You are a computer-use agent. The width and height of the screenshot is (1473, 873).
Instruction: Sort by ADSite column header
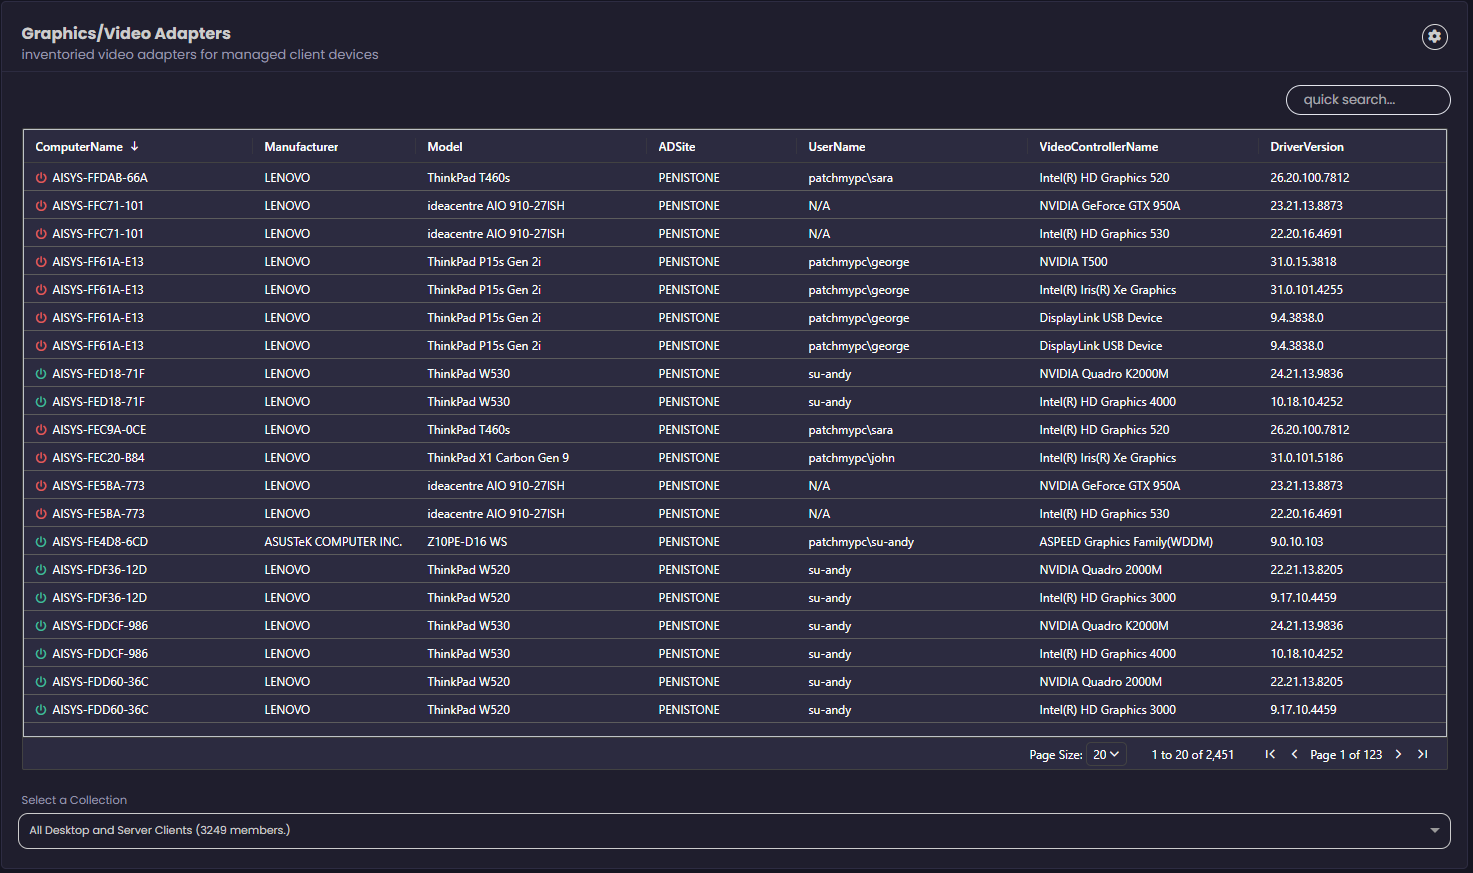pos(677,147)
